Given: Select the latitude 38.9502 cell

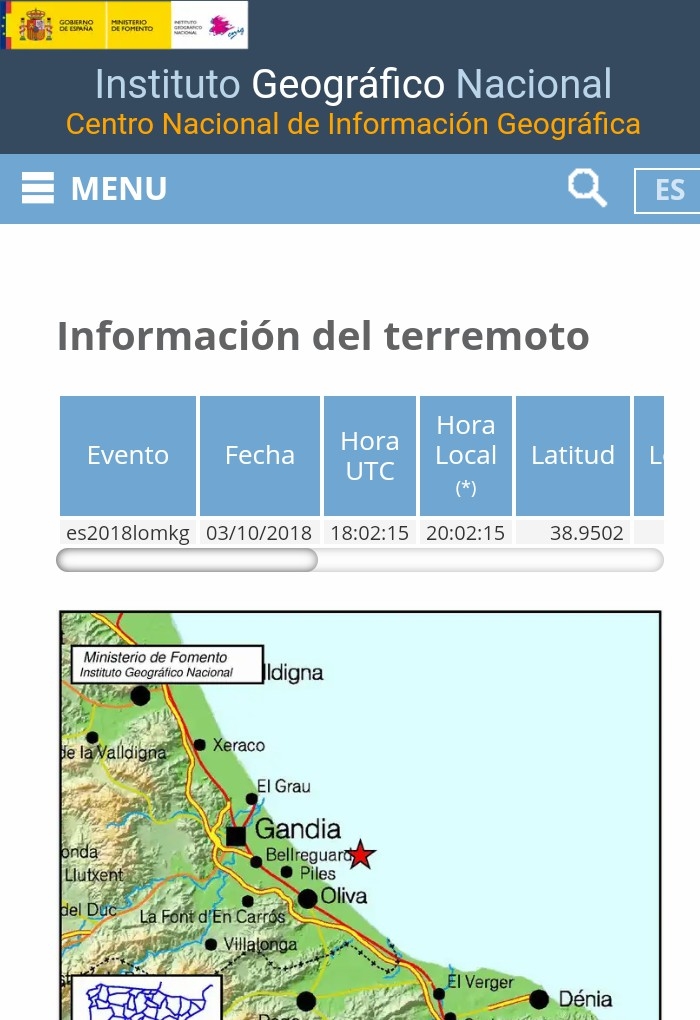Looking at the screenshot, I should 572,533.
